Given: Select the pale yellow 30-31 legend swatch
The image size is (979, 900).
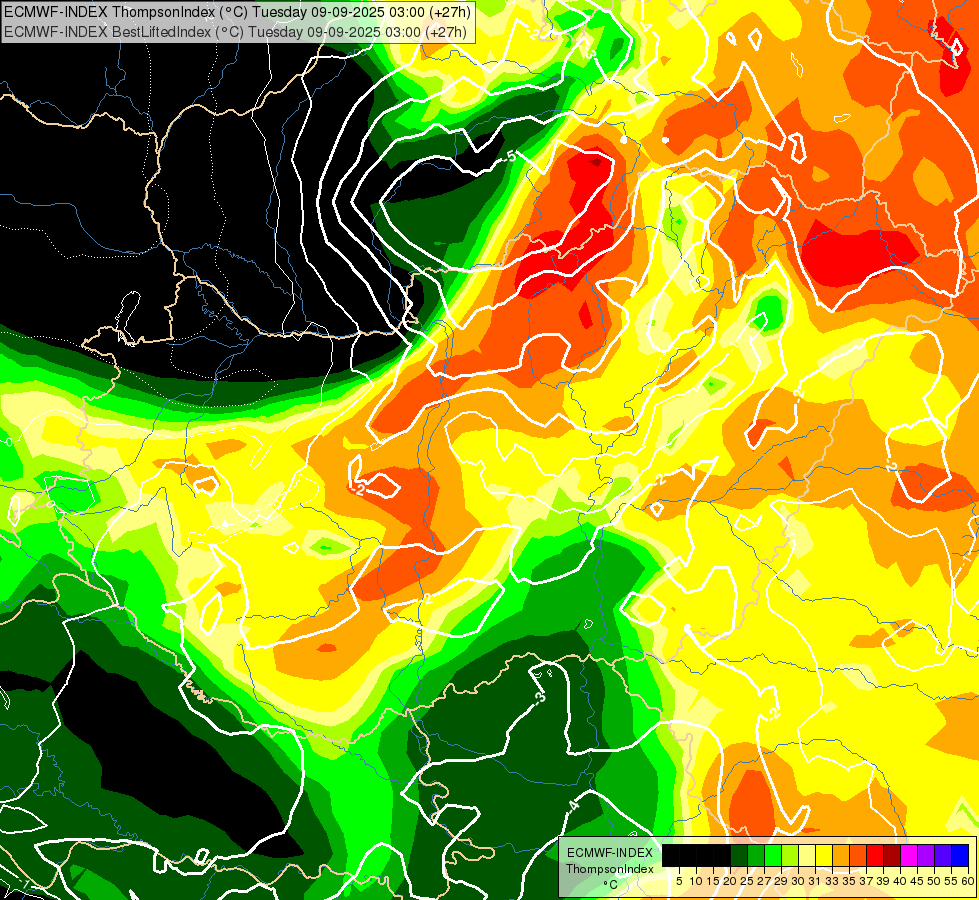Looking at the screenshot, I should [807, 855].
